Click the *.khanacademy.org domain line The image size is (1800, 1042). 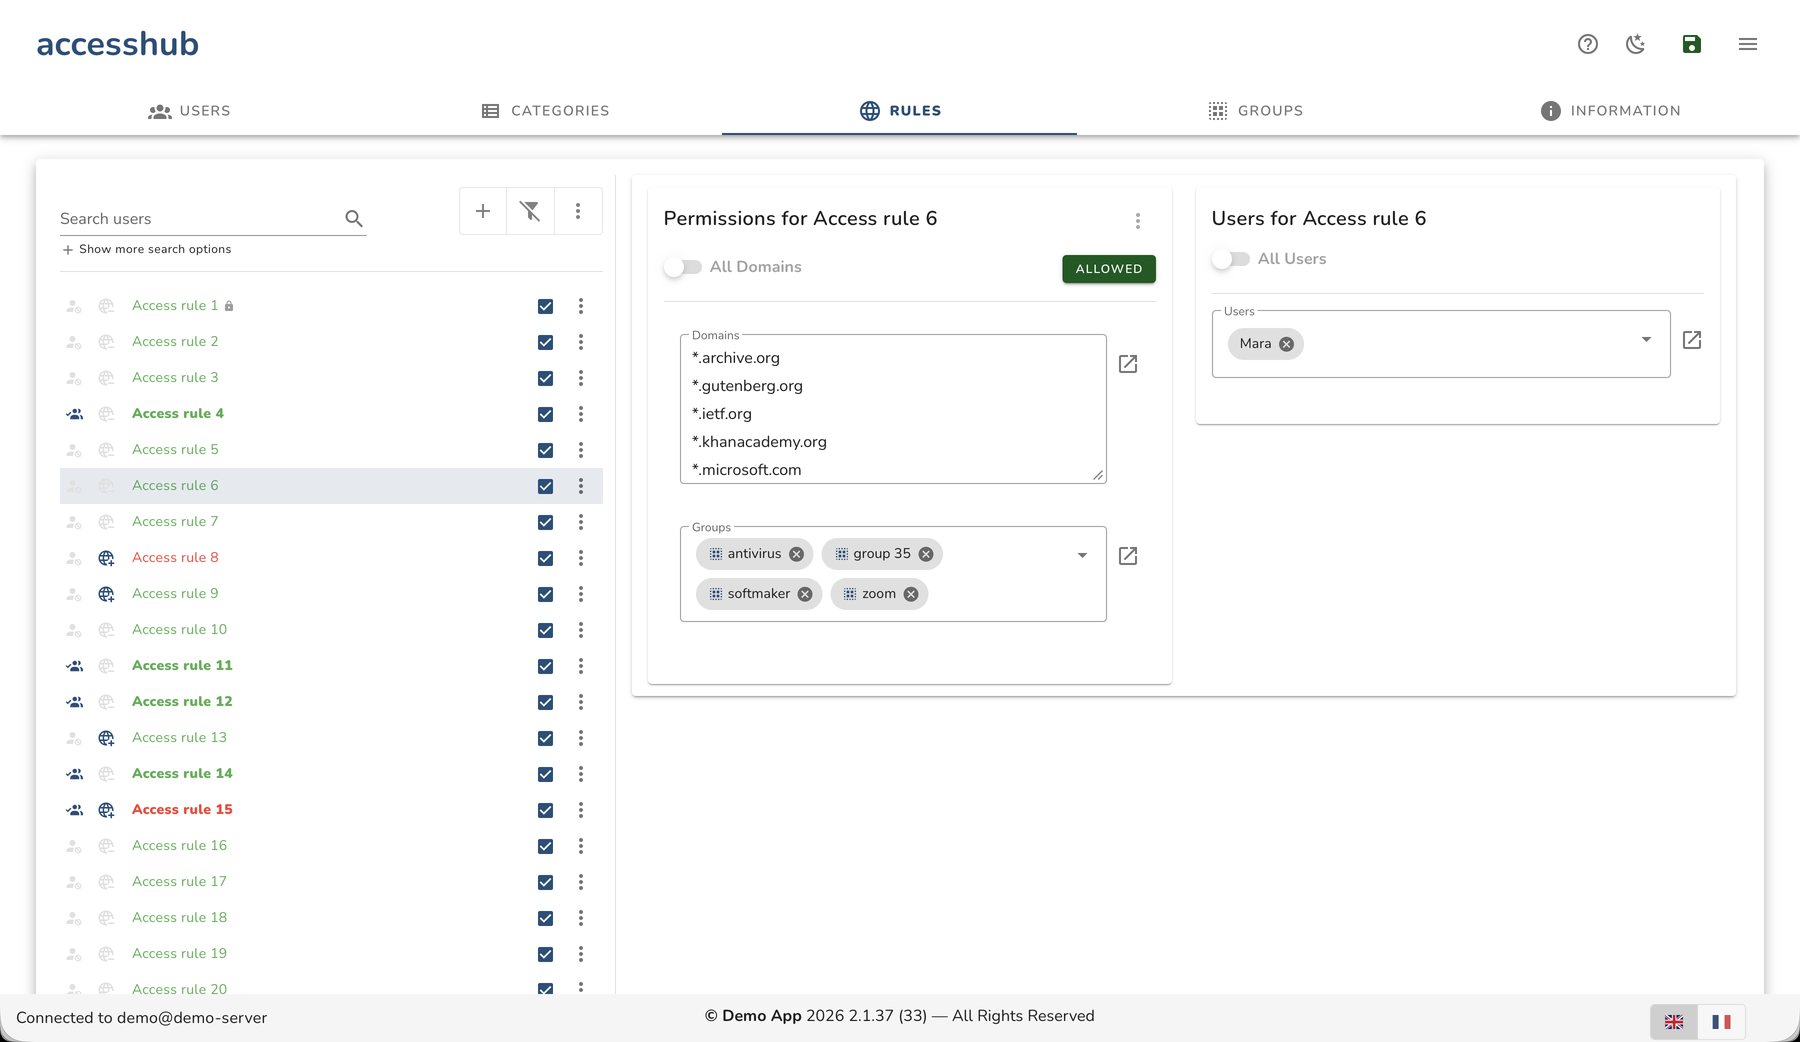[x=759, y=442]
